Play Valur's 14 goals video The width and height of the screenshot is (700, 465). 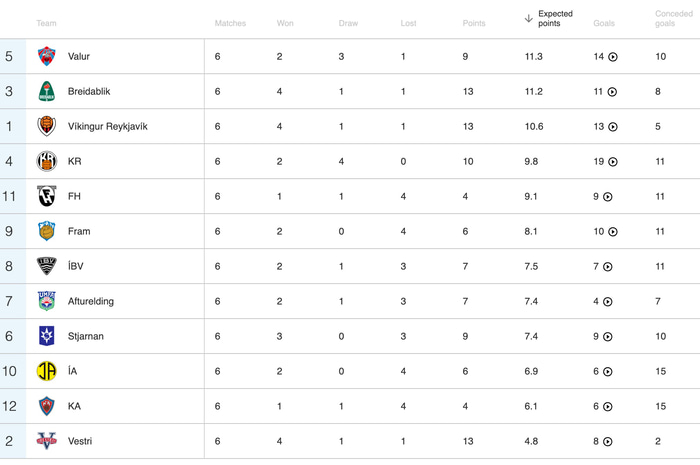613,57
